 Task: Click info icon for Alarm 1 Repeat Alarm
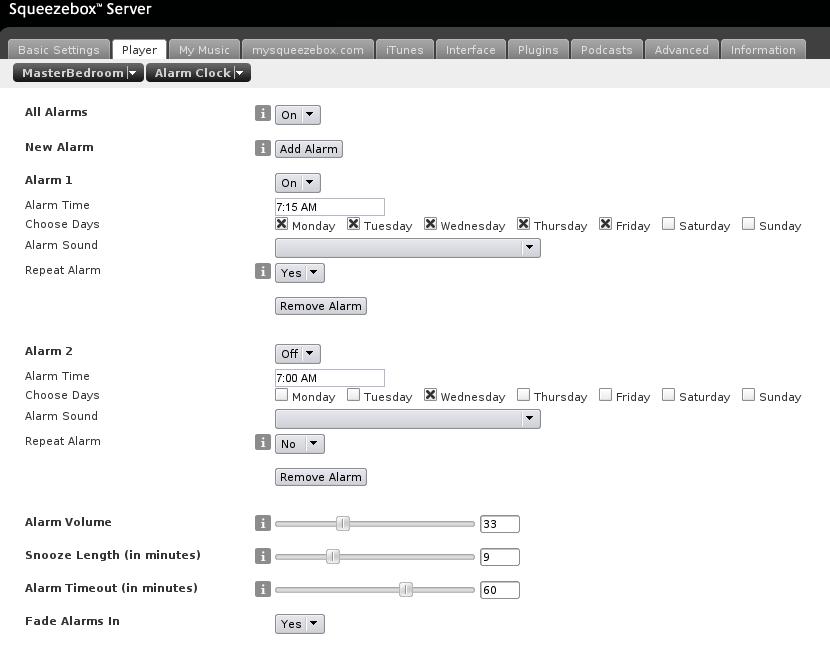pyautogui.click(x=263, y=271)
